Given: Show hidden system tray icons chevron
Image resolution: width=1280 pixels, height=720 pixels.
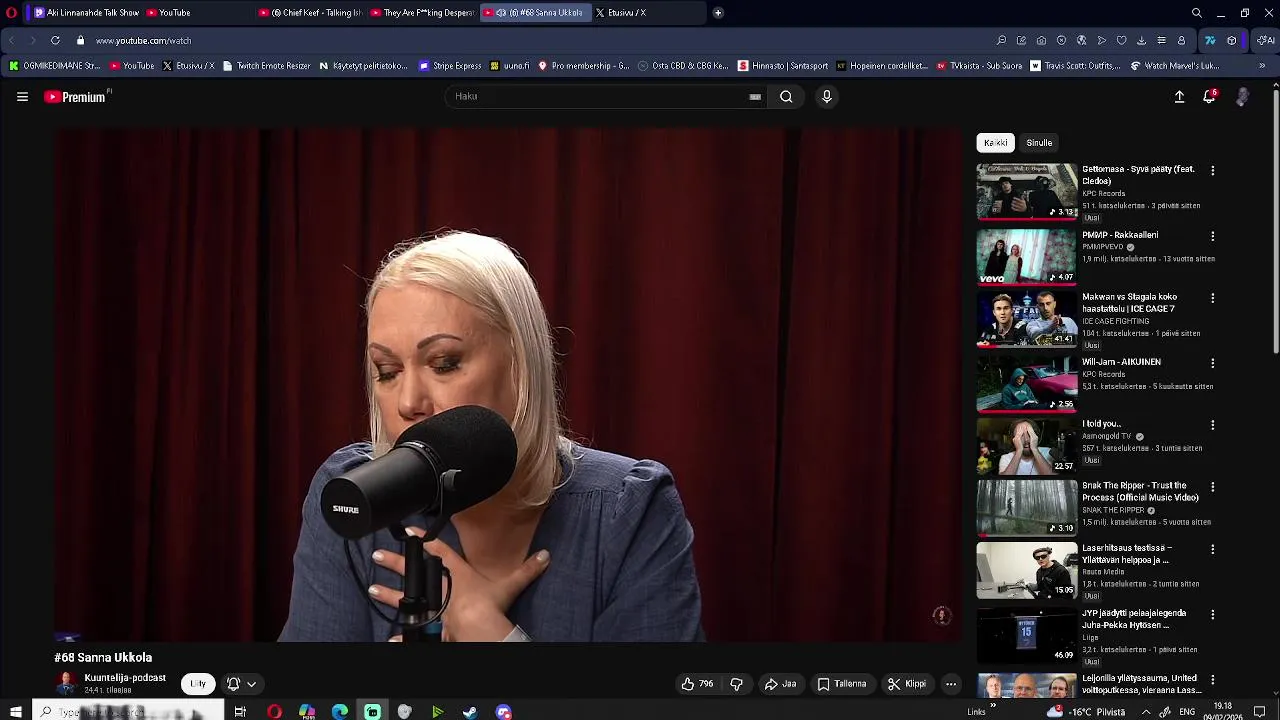Looking at the screenshot, I should [x=1146, y=712].
